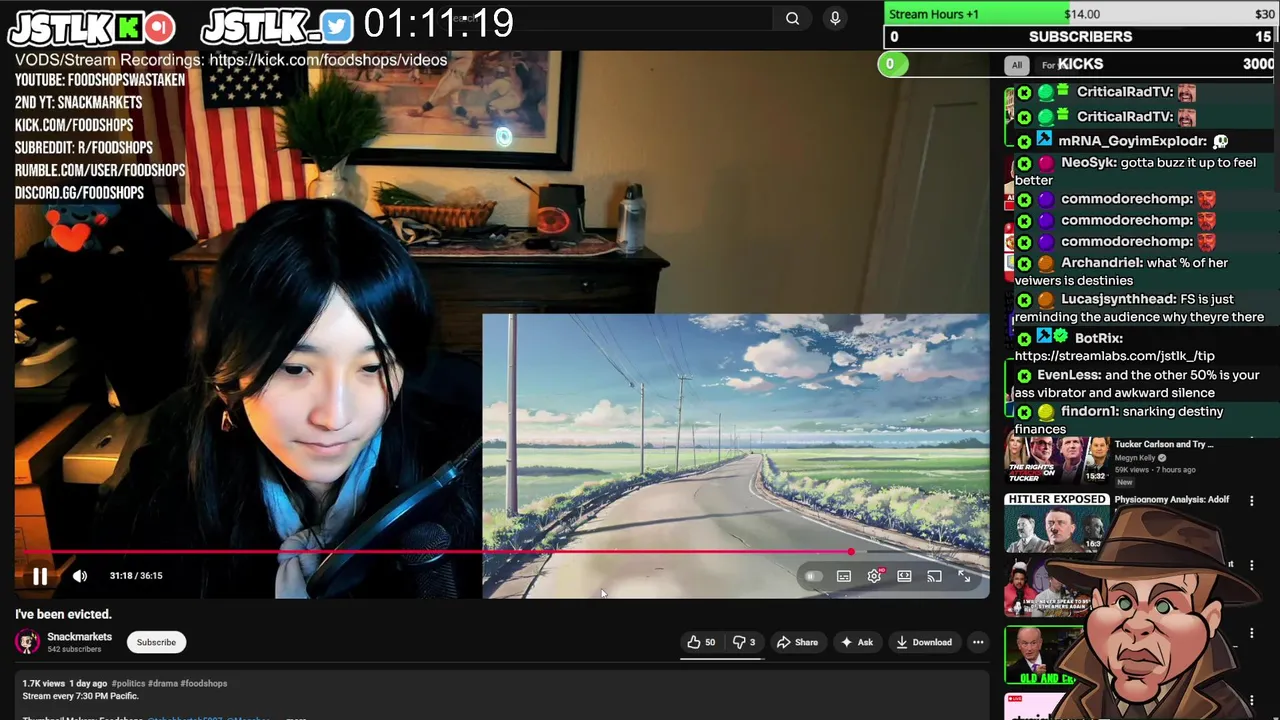Download the video
This screenshot has height=720, width=1280.
click(x=924, y=642)
